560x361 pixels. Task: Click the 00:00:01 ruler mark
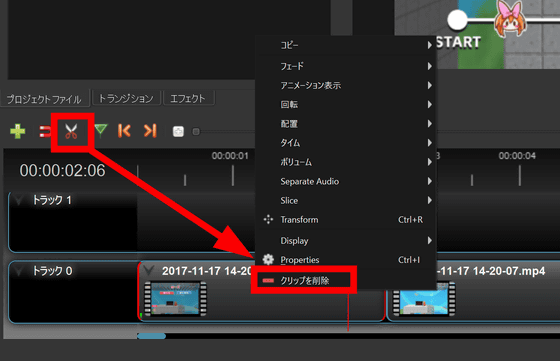tap(230, 156)
